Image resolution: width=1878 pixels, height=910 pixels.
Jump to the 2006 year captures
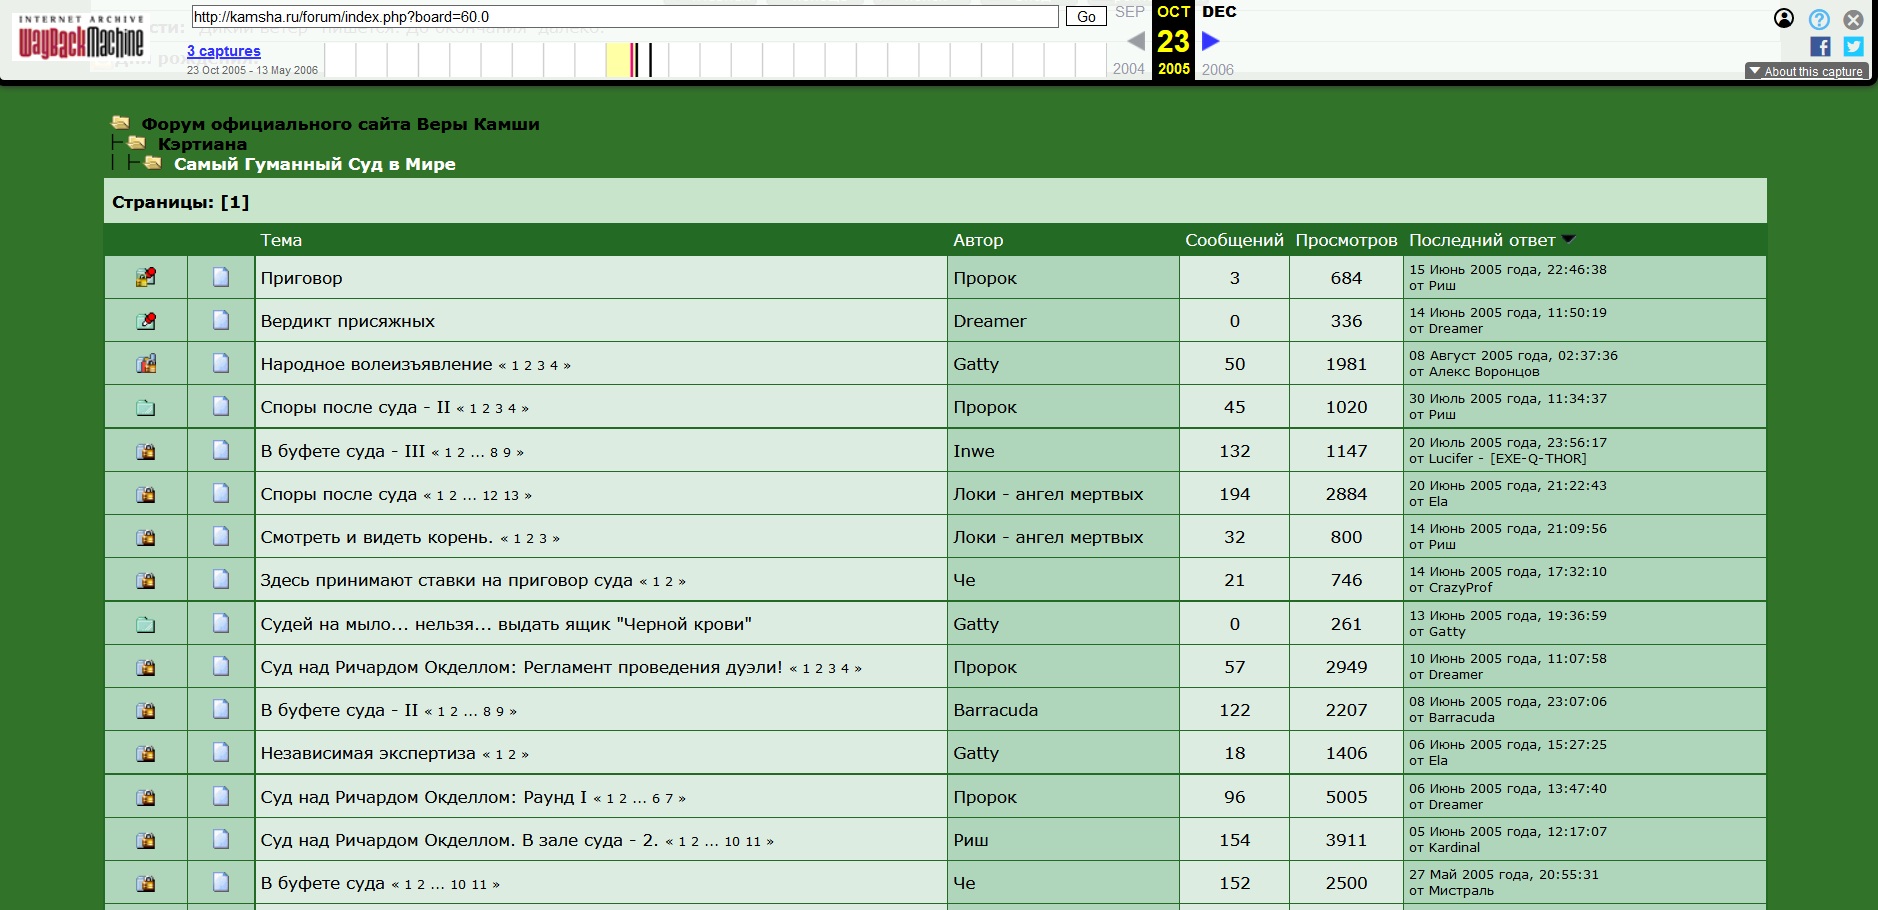tap(1217, 69)
